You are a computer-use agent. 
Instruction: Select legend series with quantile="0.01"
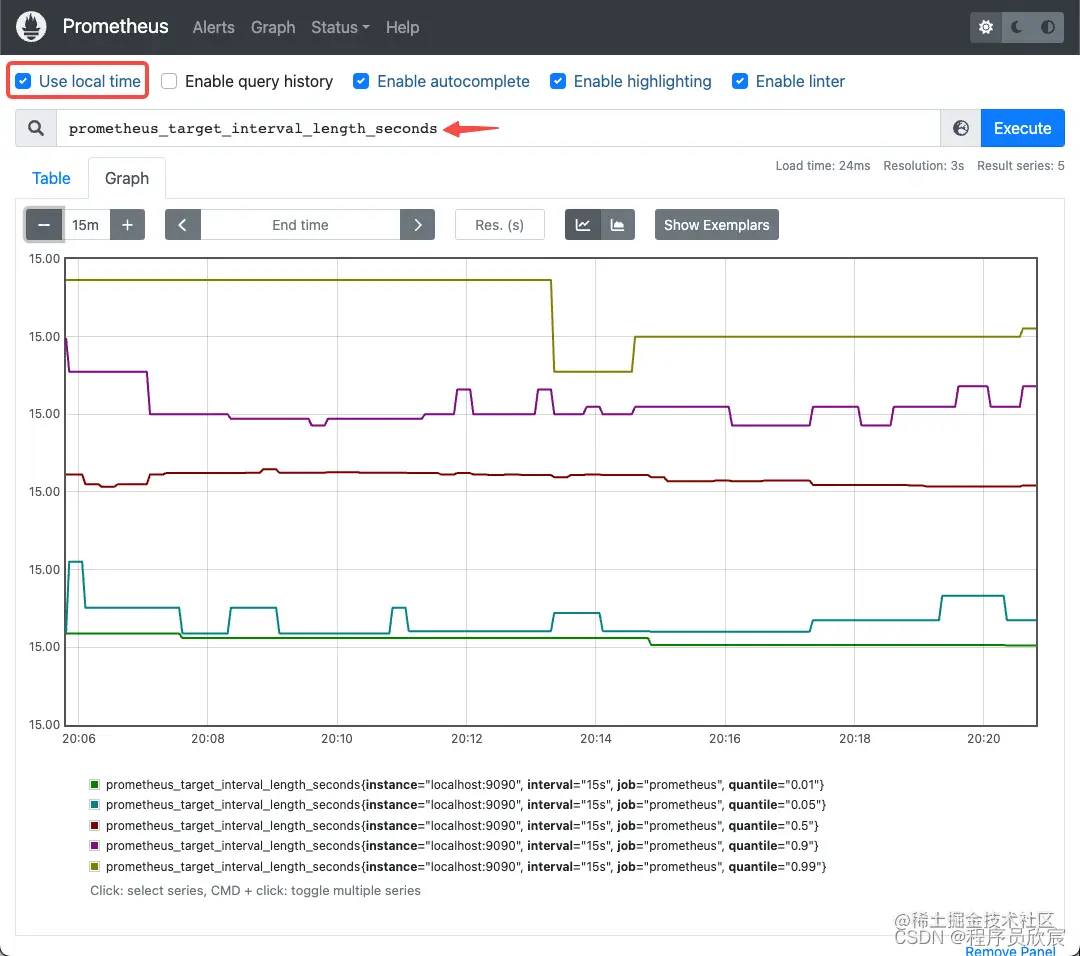point(465,784)
